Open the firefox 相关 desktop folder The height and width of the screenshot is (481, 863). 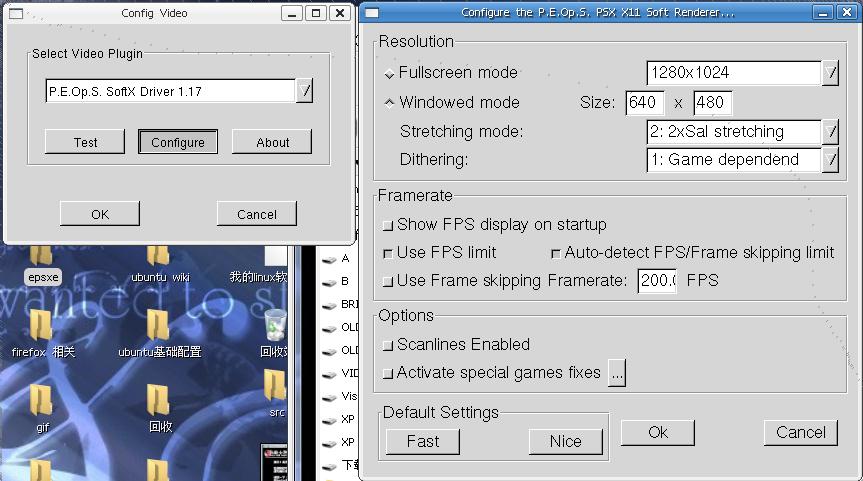pos(43,334)
